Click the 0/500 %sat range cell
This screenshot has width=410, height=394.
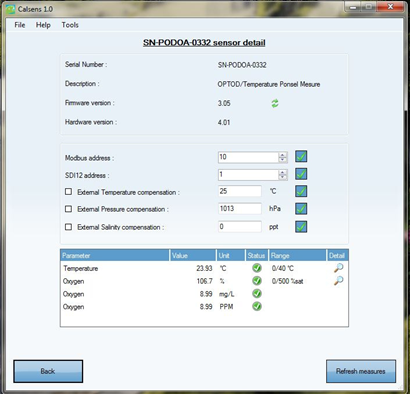pyautogui.click(x=287, y=281)
